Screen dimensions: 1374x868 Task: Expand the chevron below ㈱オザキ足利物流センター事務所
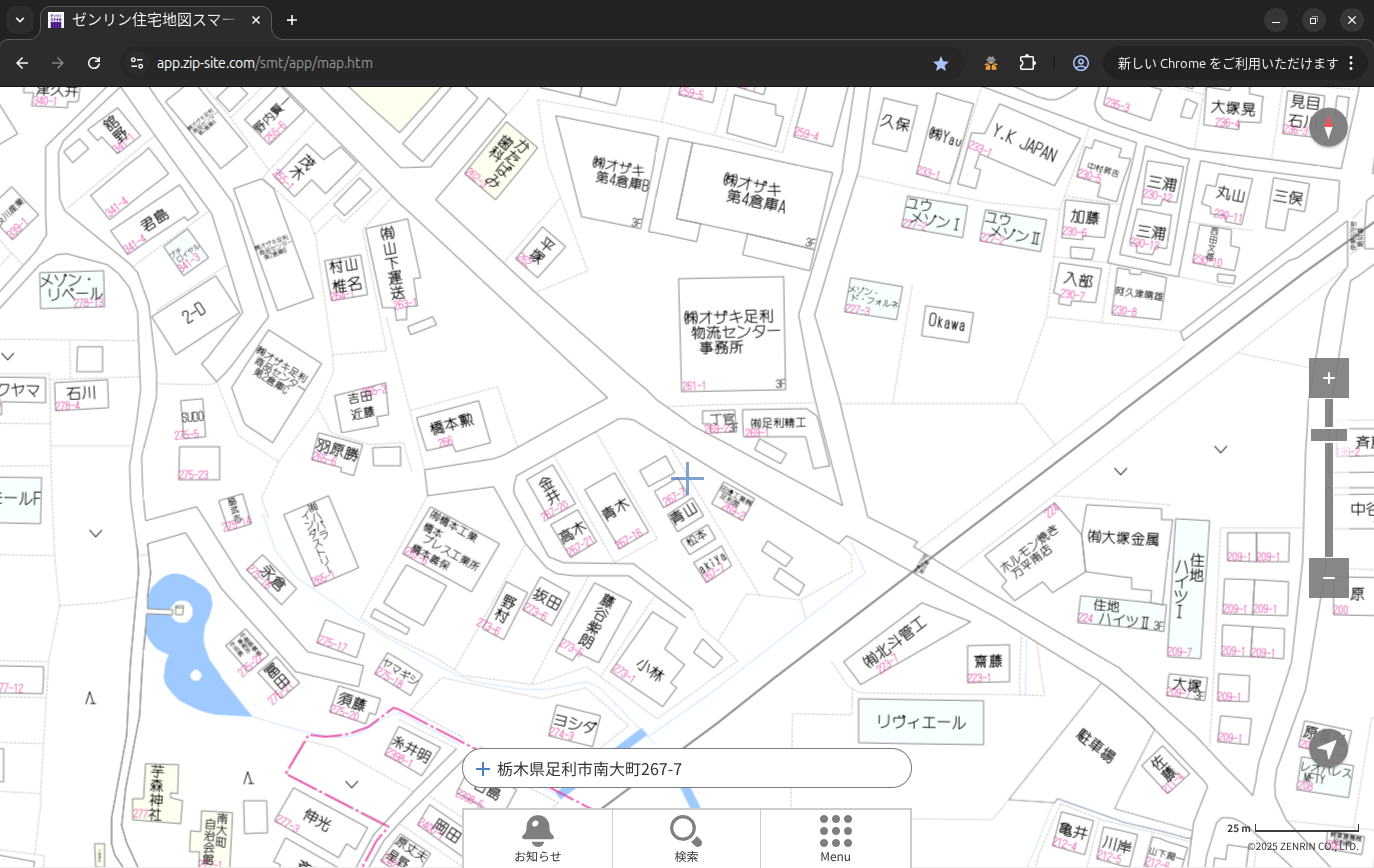(1121, 472)
